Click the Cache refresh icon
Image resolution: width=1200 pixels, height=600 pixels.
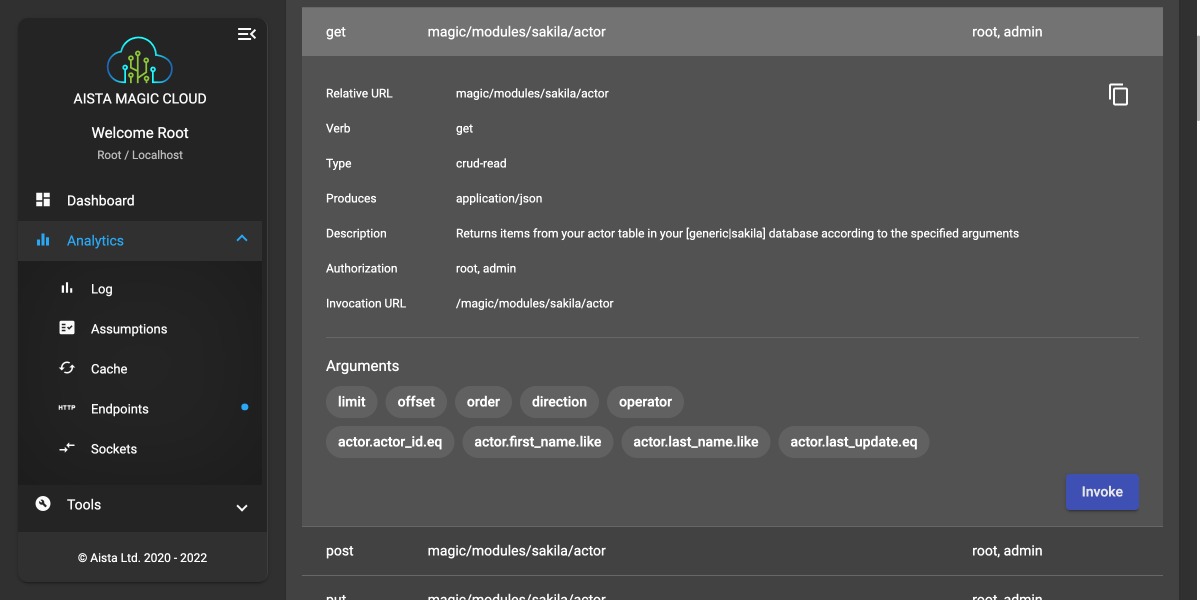click(x=67, y=368)
